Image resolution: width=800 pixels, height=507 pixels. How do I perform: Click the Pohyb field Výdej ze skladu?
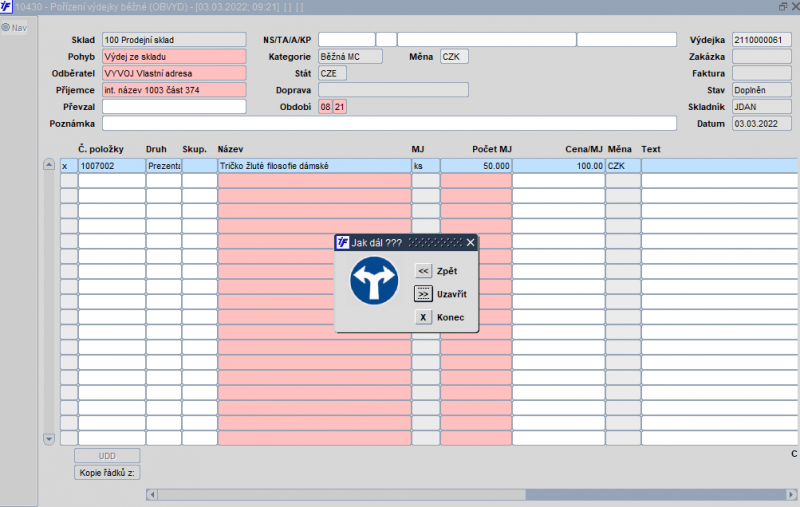(x=174, y=57)
